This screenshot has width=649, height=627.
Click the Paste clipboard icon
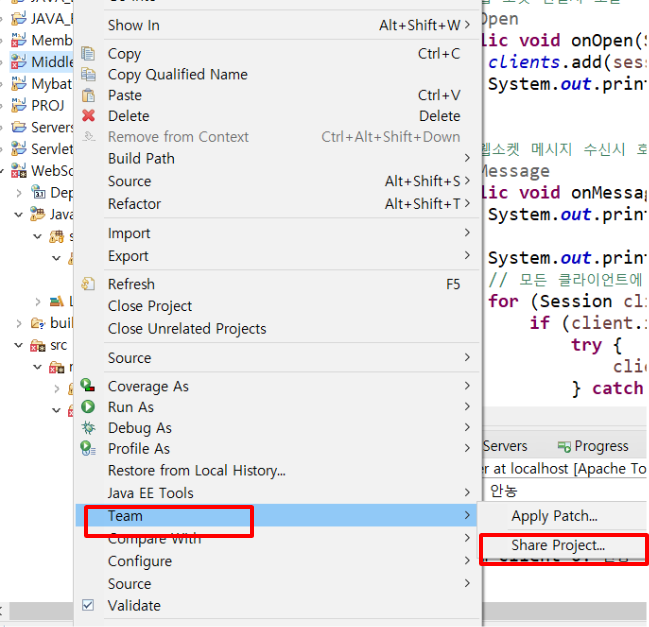click(x=88, y=95)
